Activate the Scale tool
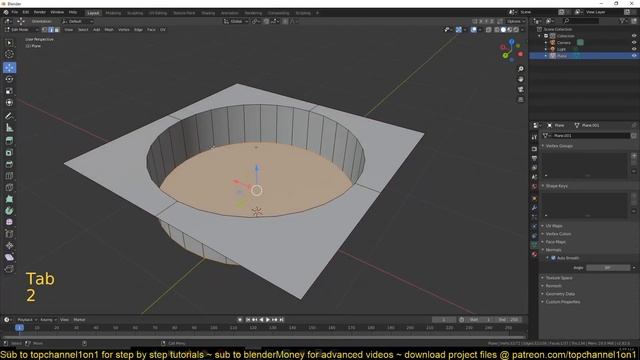Image resolution: width=640 pixels, height=360 pixels. click(9, 91)
